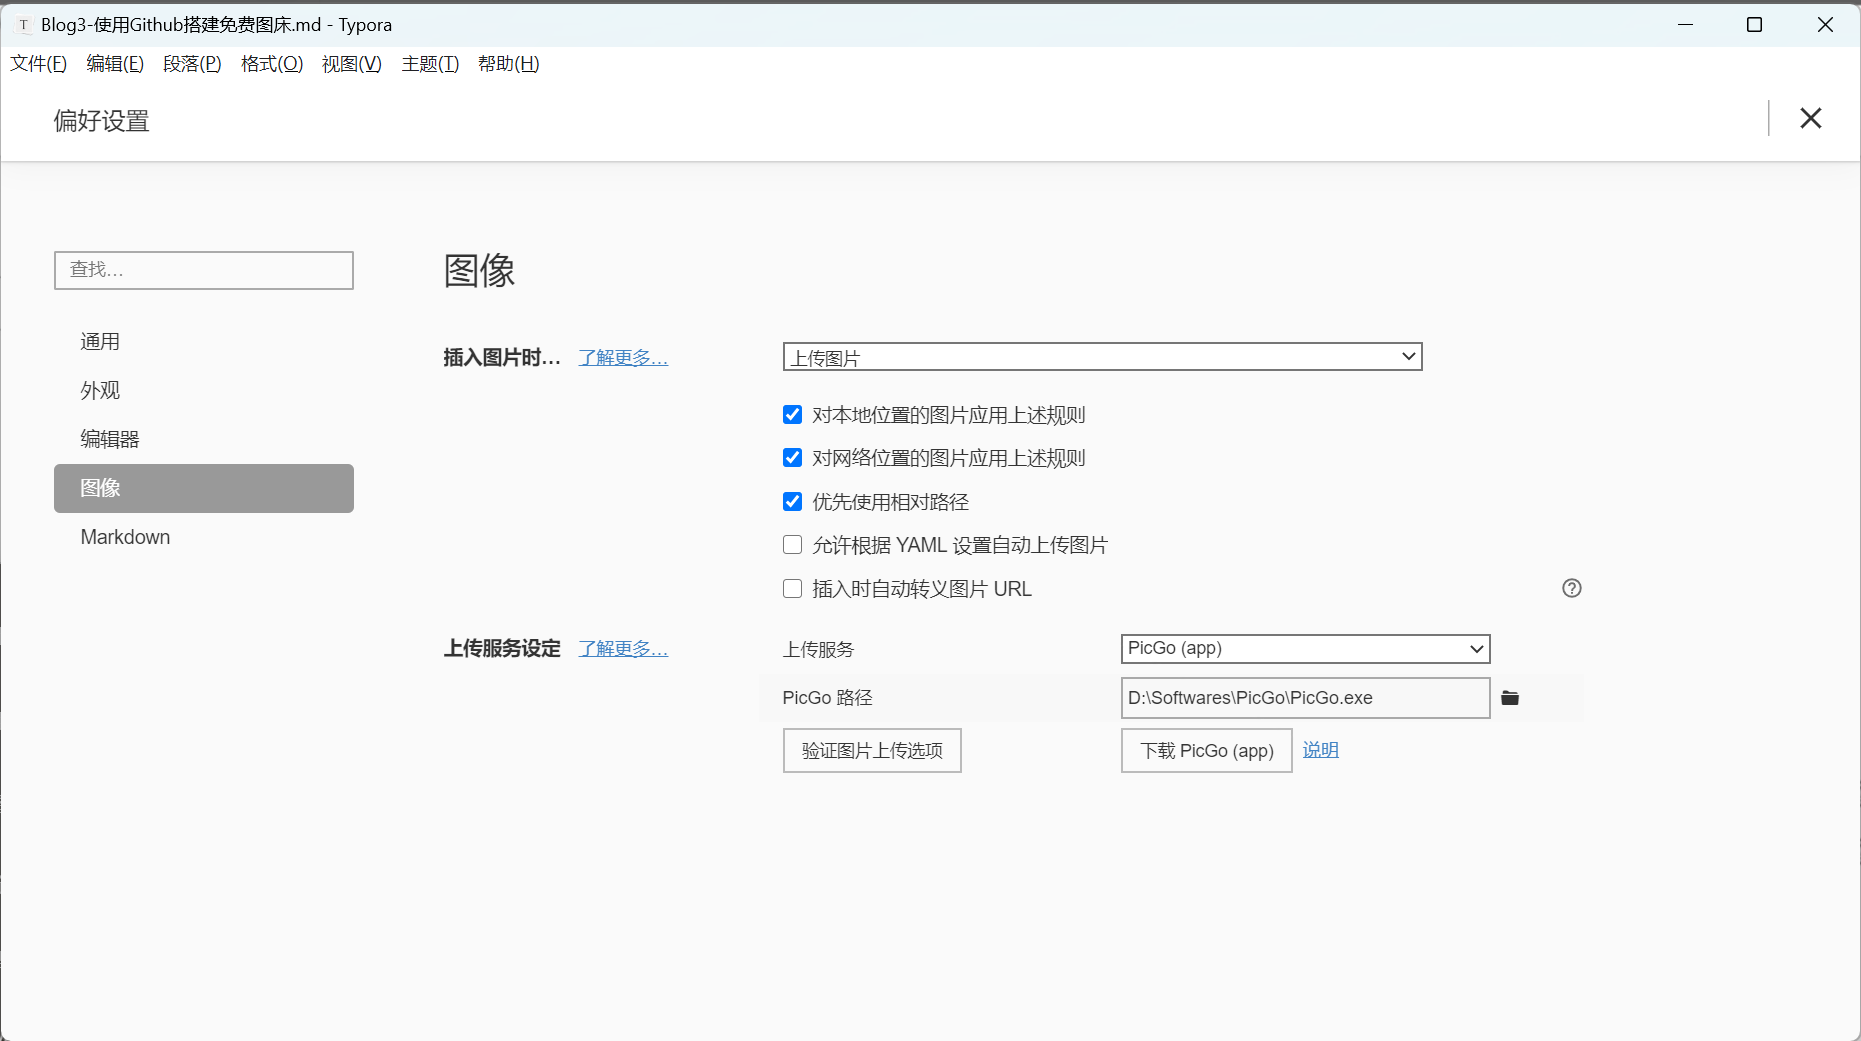Click the 偏好设置 title text

tap(101, 121)
